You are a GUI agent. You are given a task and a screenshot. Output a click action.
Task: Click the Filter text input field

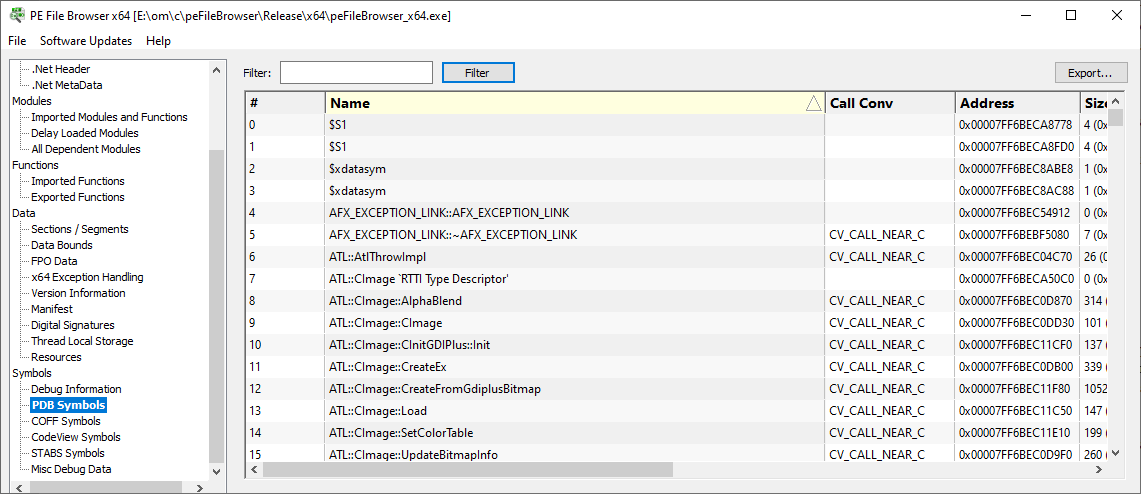pos(357,73)
